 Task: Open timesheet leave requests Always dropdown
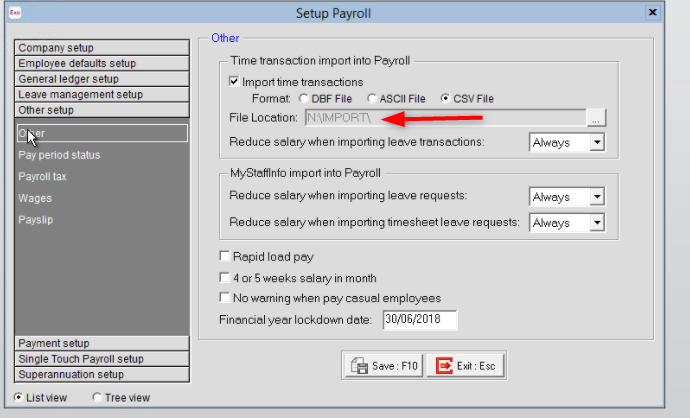pyautogui.click(x=597, y=223)
